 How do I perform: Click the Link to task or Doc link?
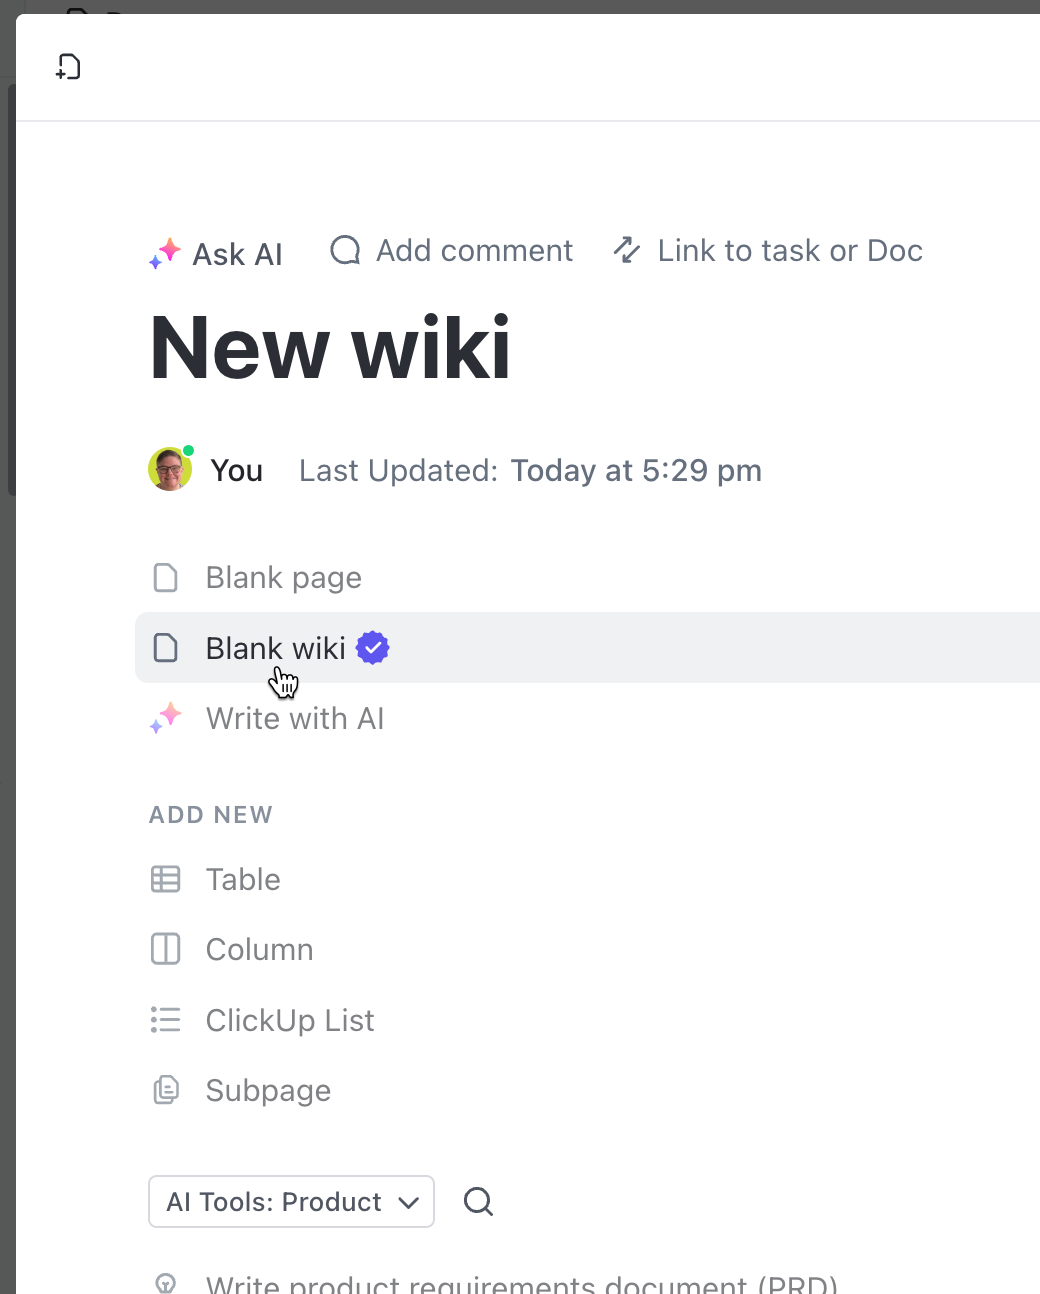click(x=789, y=250)
